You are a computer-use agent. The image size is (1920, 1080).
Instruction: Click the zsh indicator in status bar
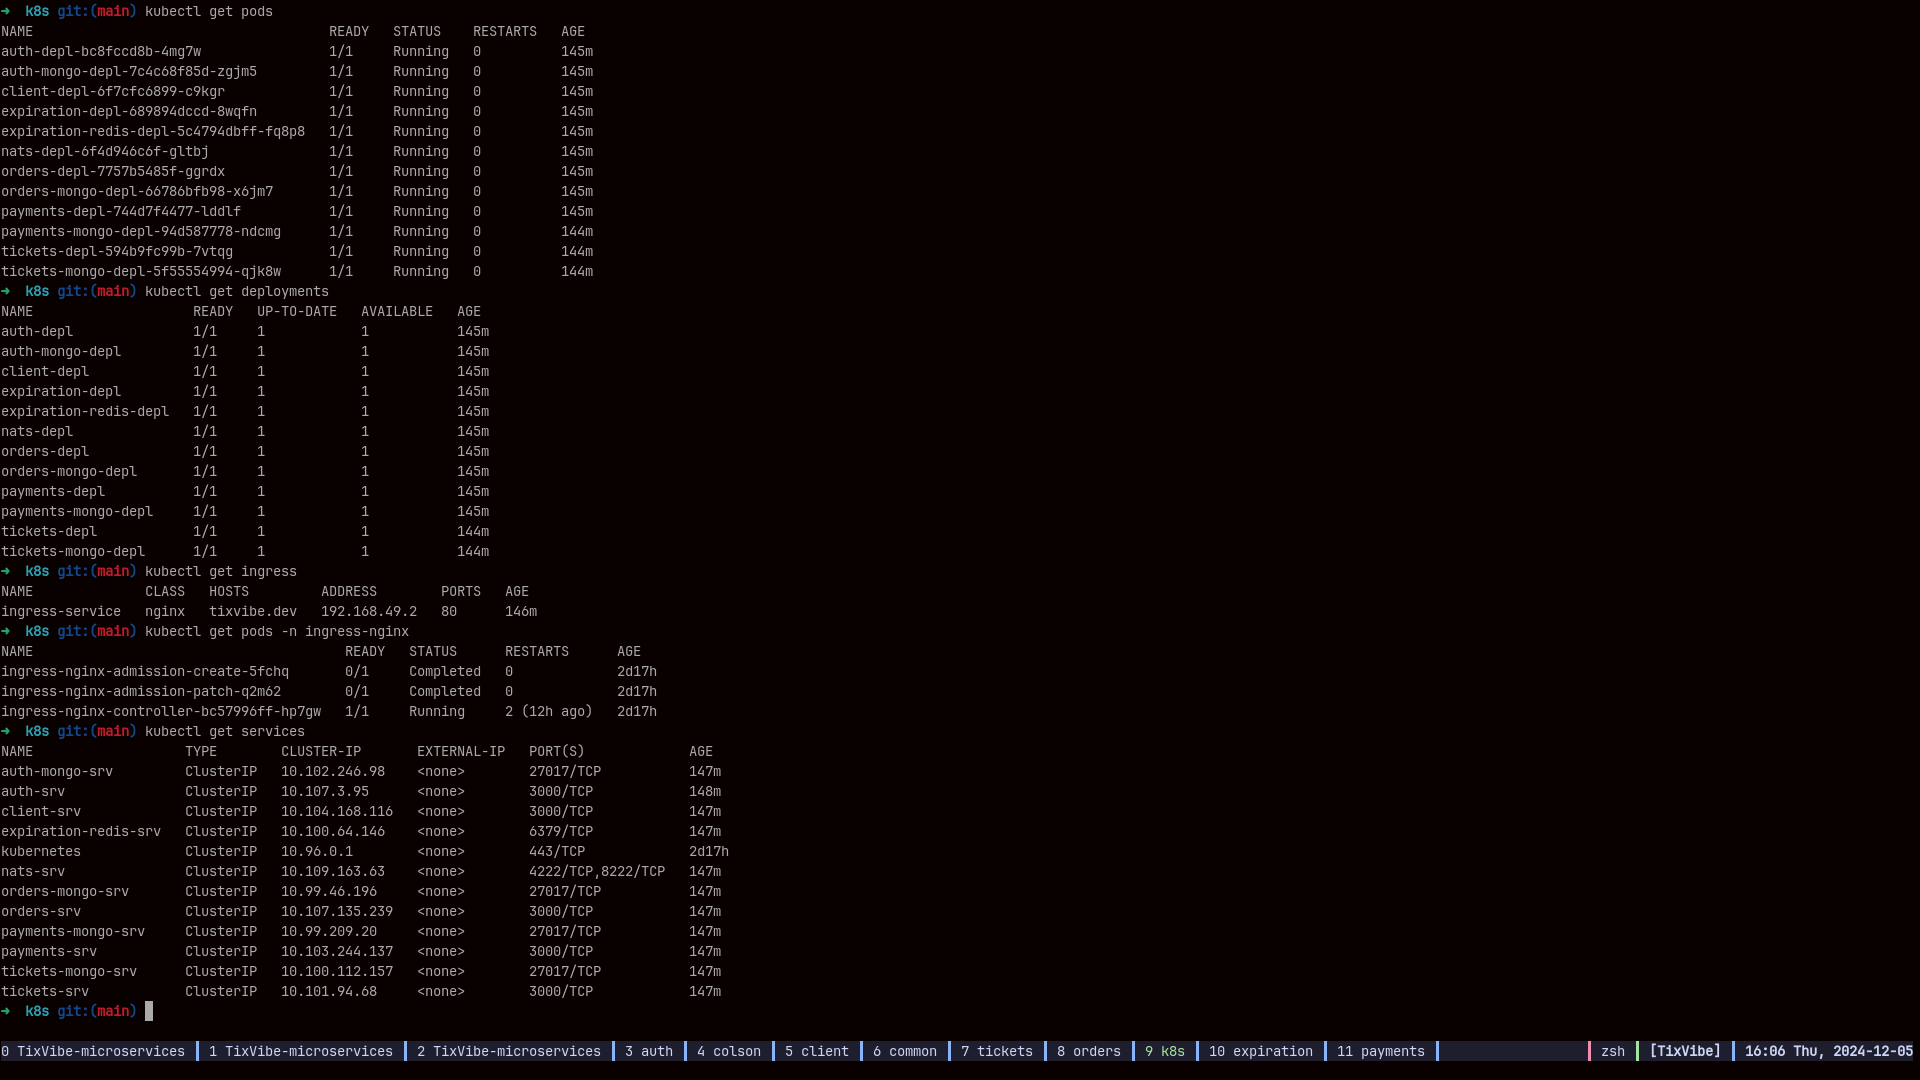(x=1612, y=1051)
